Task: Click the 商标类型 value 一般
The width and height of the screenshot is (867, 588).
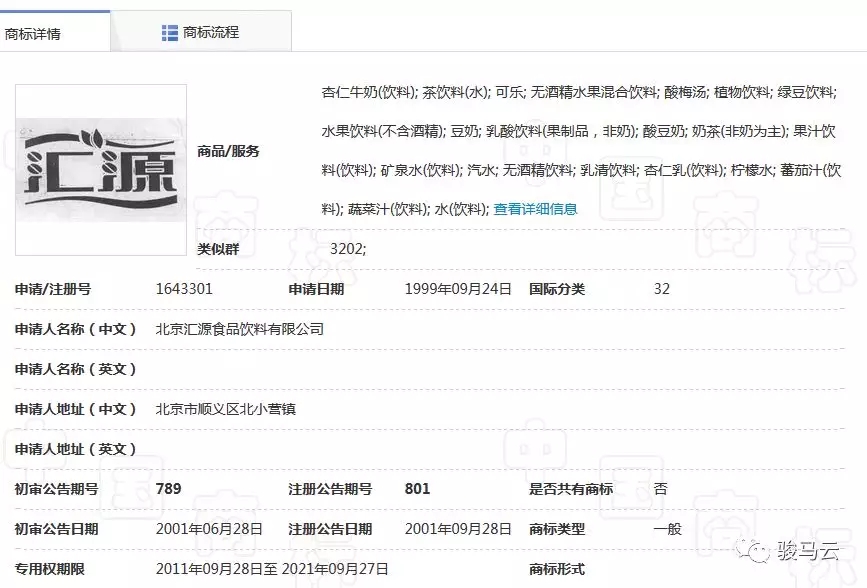Action: coord(667,529)
